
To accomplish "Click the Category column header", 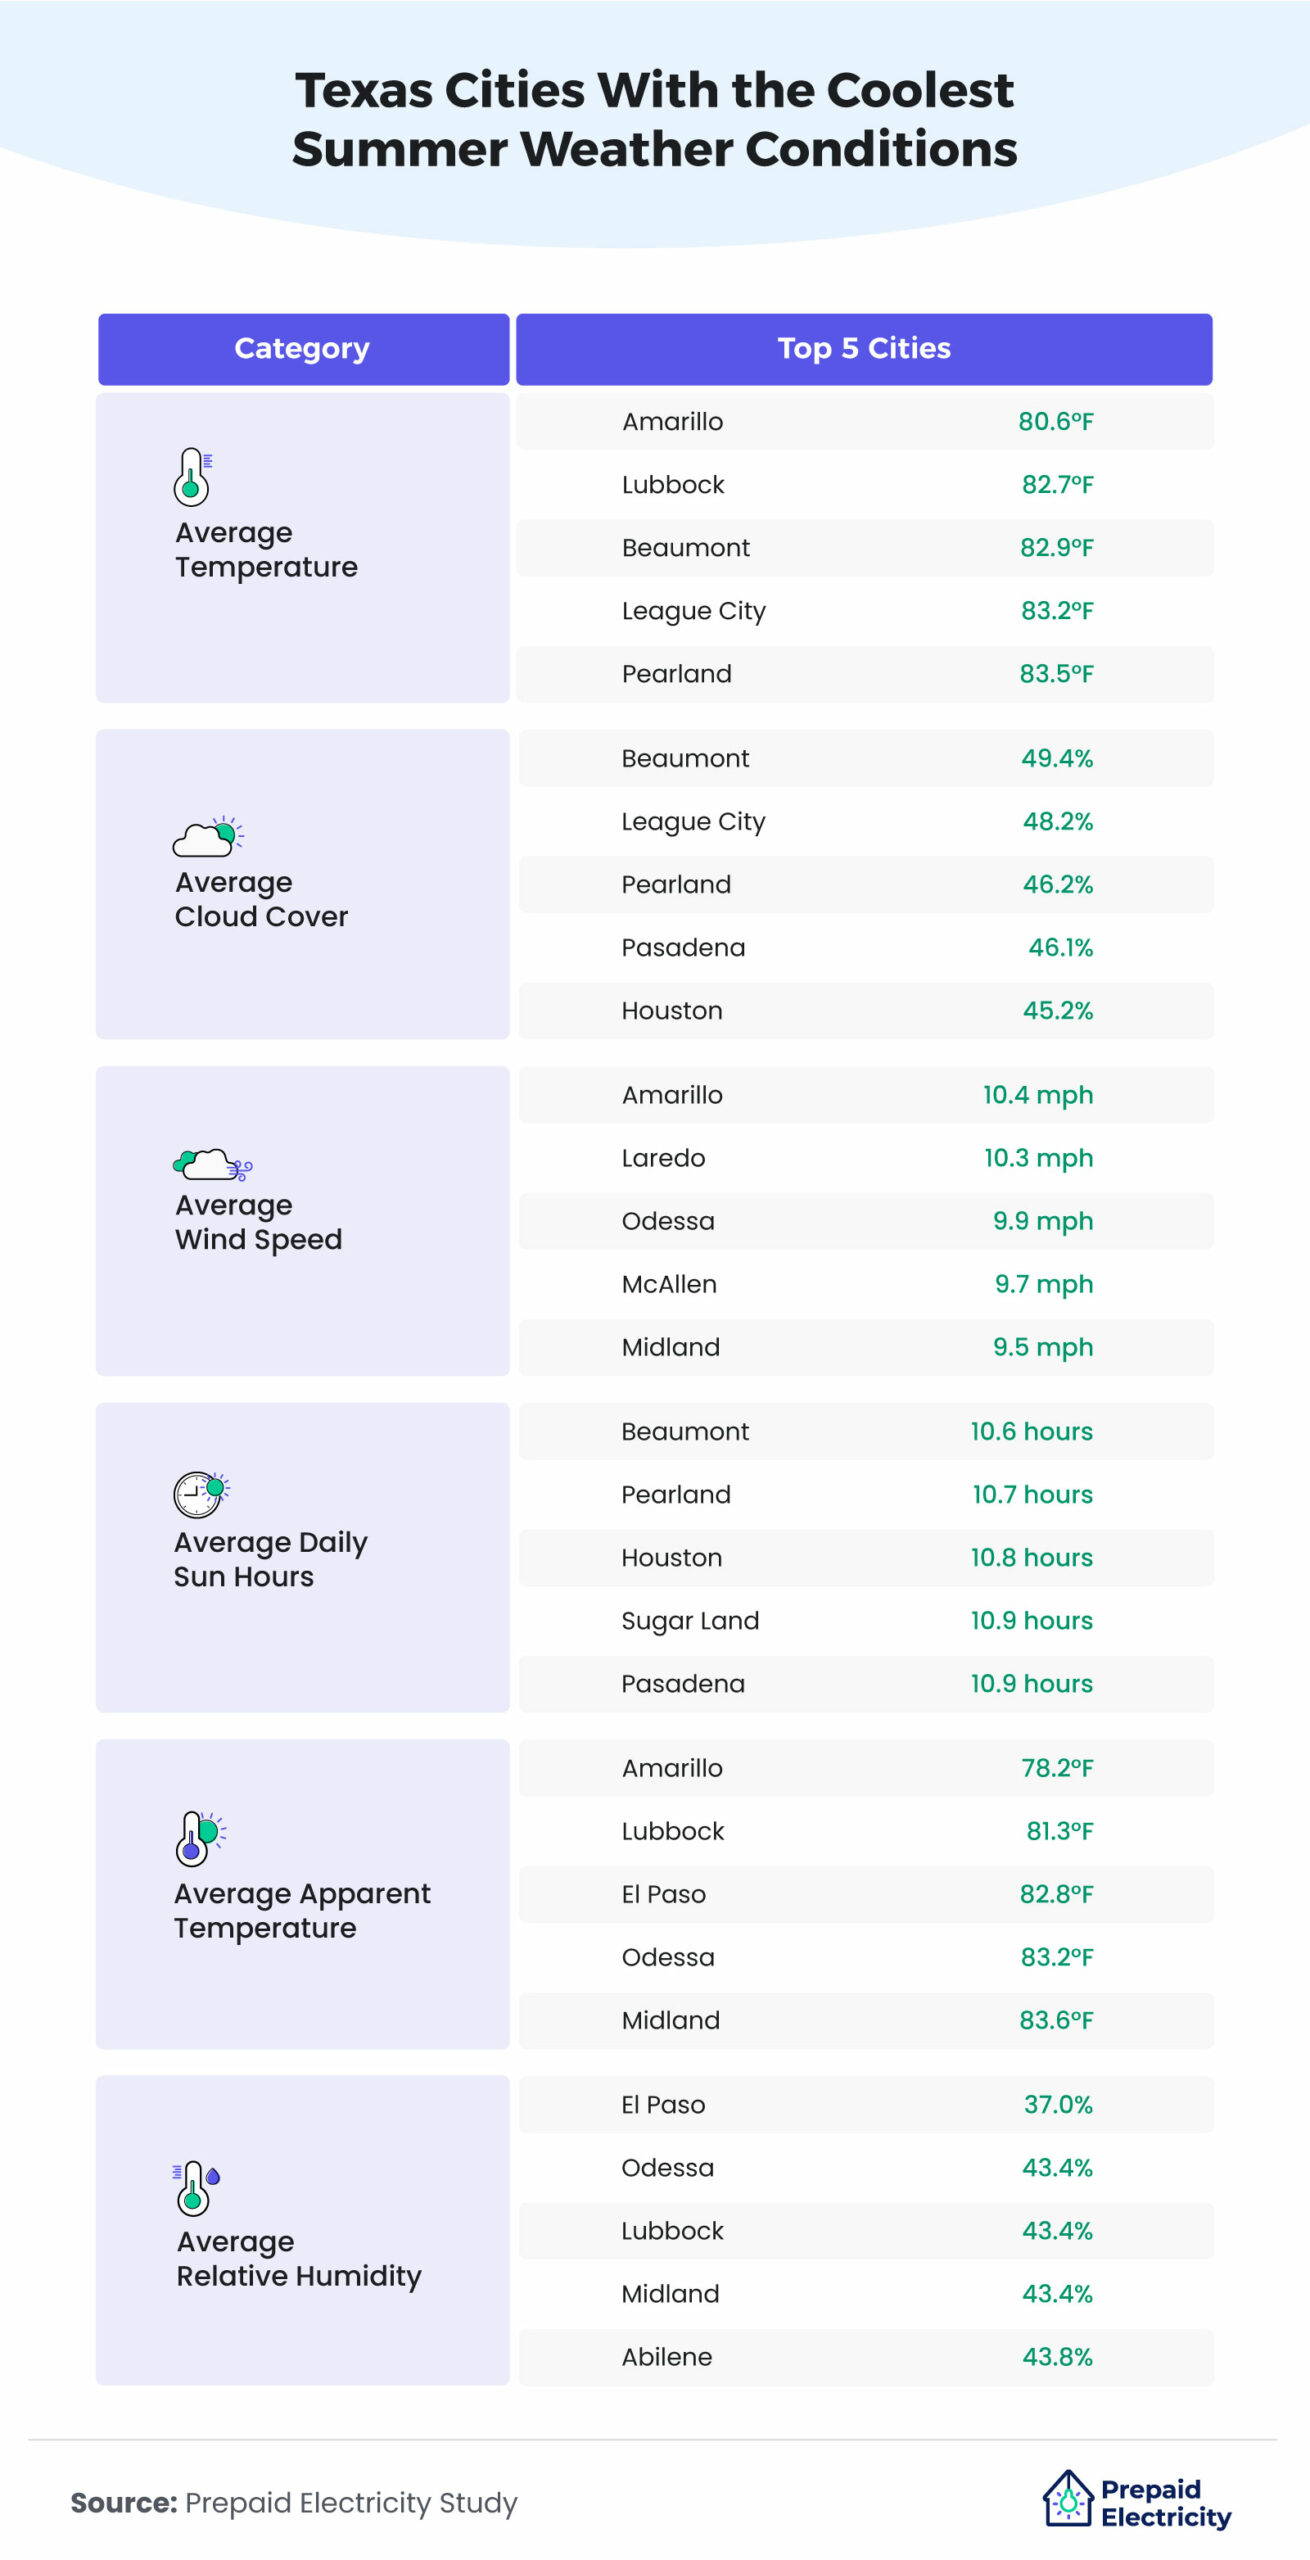I will (x=303, y=349).
